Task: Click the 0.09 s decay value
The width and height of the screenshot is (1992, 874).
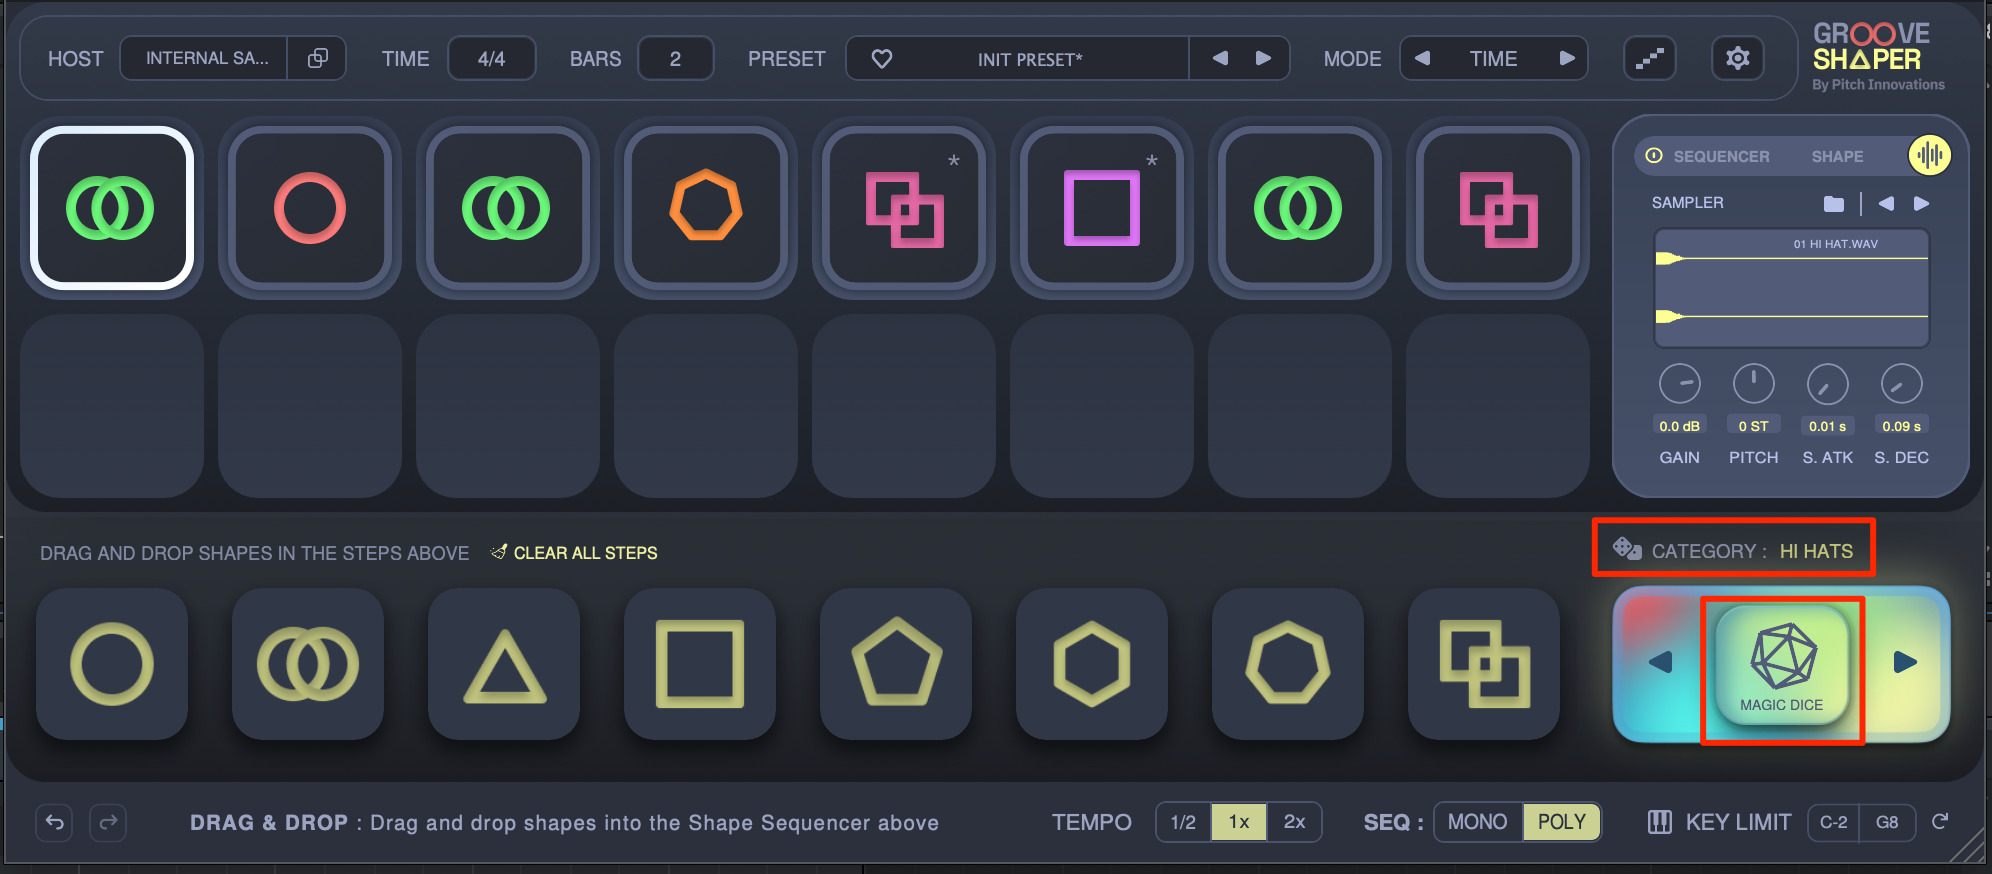Action: (1901, 426)
